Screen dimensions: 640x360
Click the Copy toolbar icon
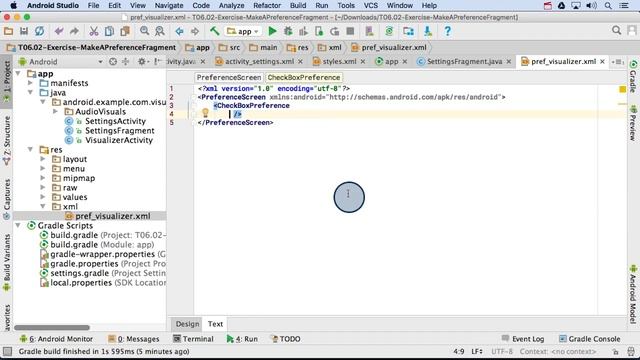[109, 31]
